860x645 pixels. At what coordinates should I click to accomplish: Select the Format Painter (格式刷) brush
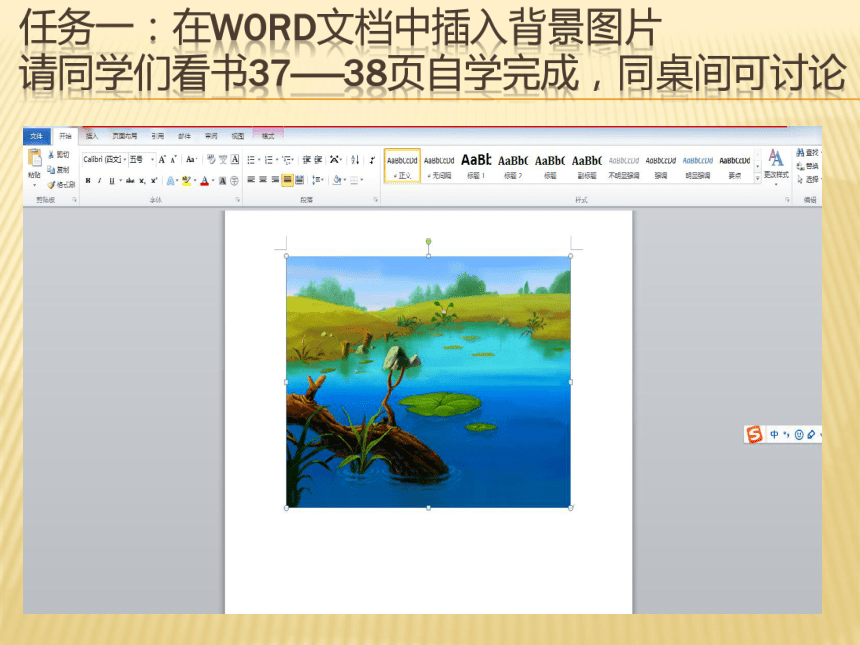tap(52, 185)
